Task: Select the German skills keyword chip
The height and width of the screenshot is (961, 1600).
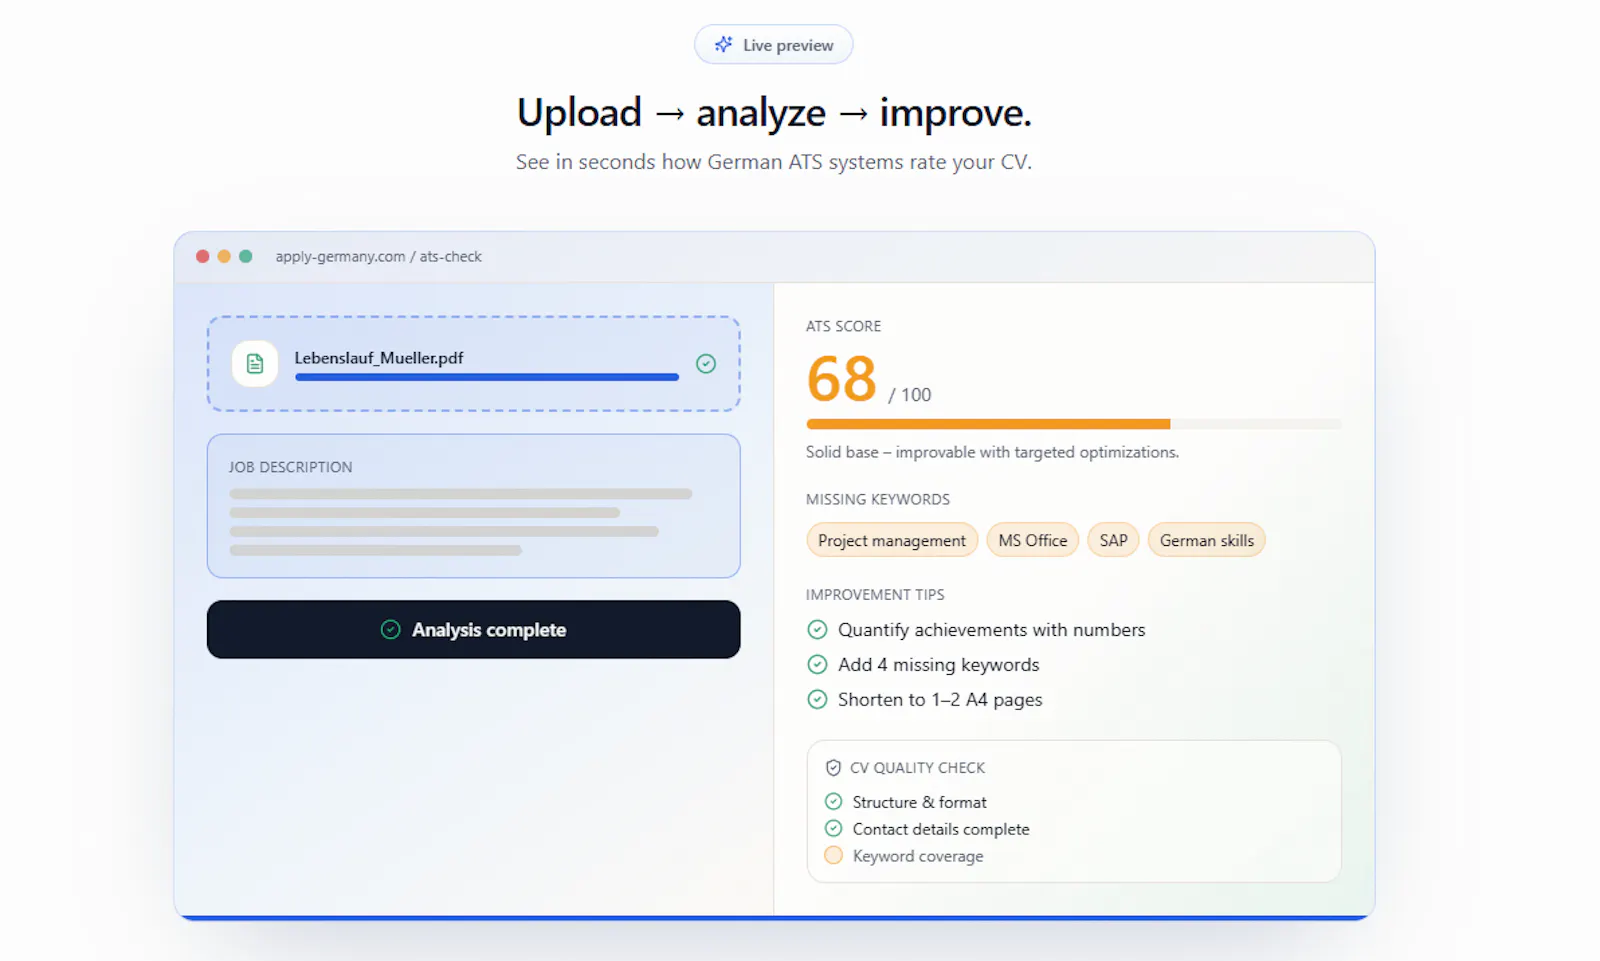Action: (x=1207, y=540)
